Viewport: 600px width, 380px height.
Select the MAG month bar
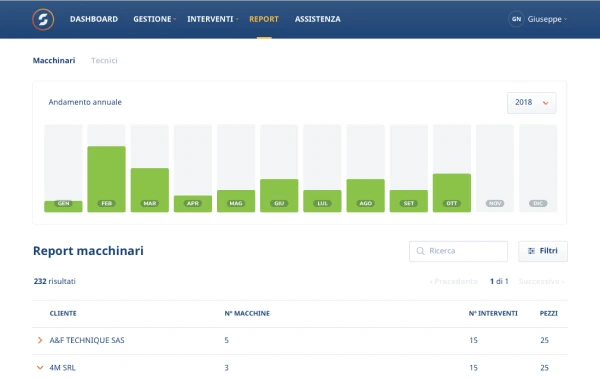coord(236,201)
